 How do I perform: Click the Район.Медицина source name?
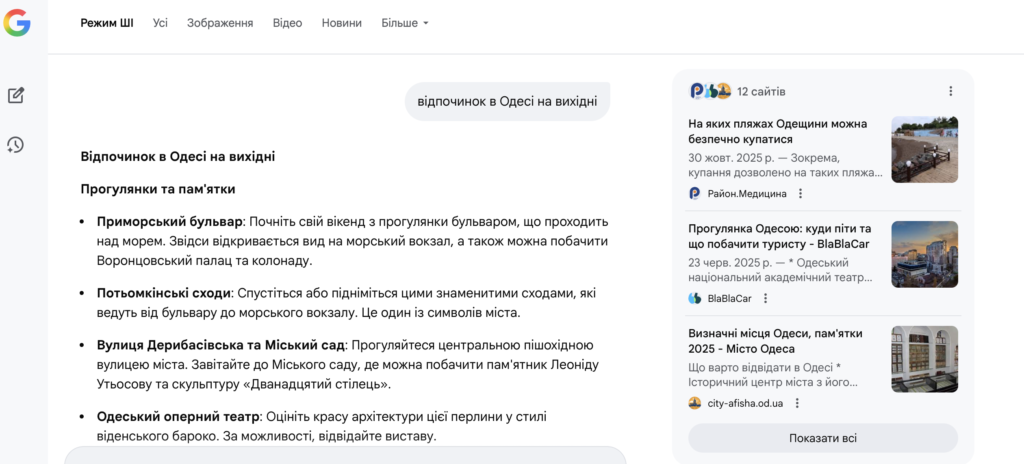(x=747, y=193)
